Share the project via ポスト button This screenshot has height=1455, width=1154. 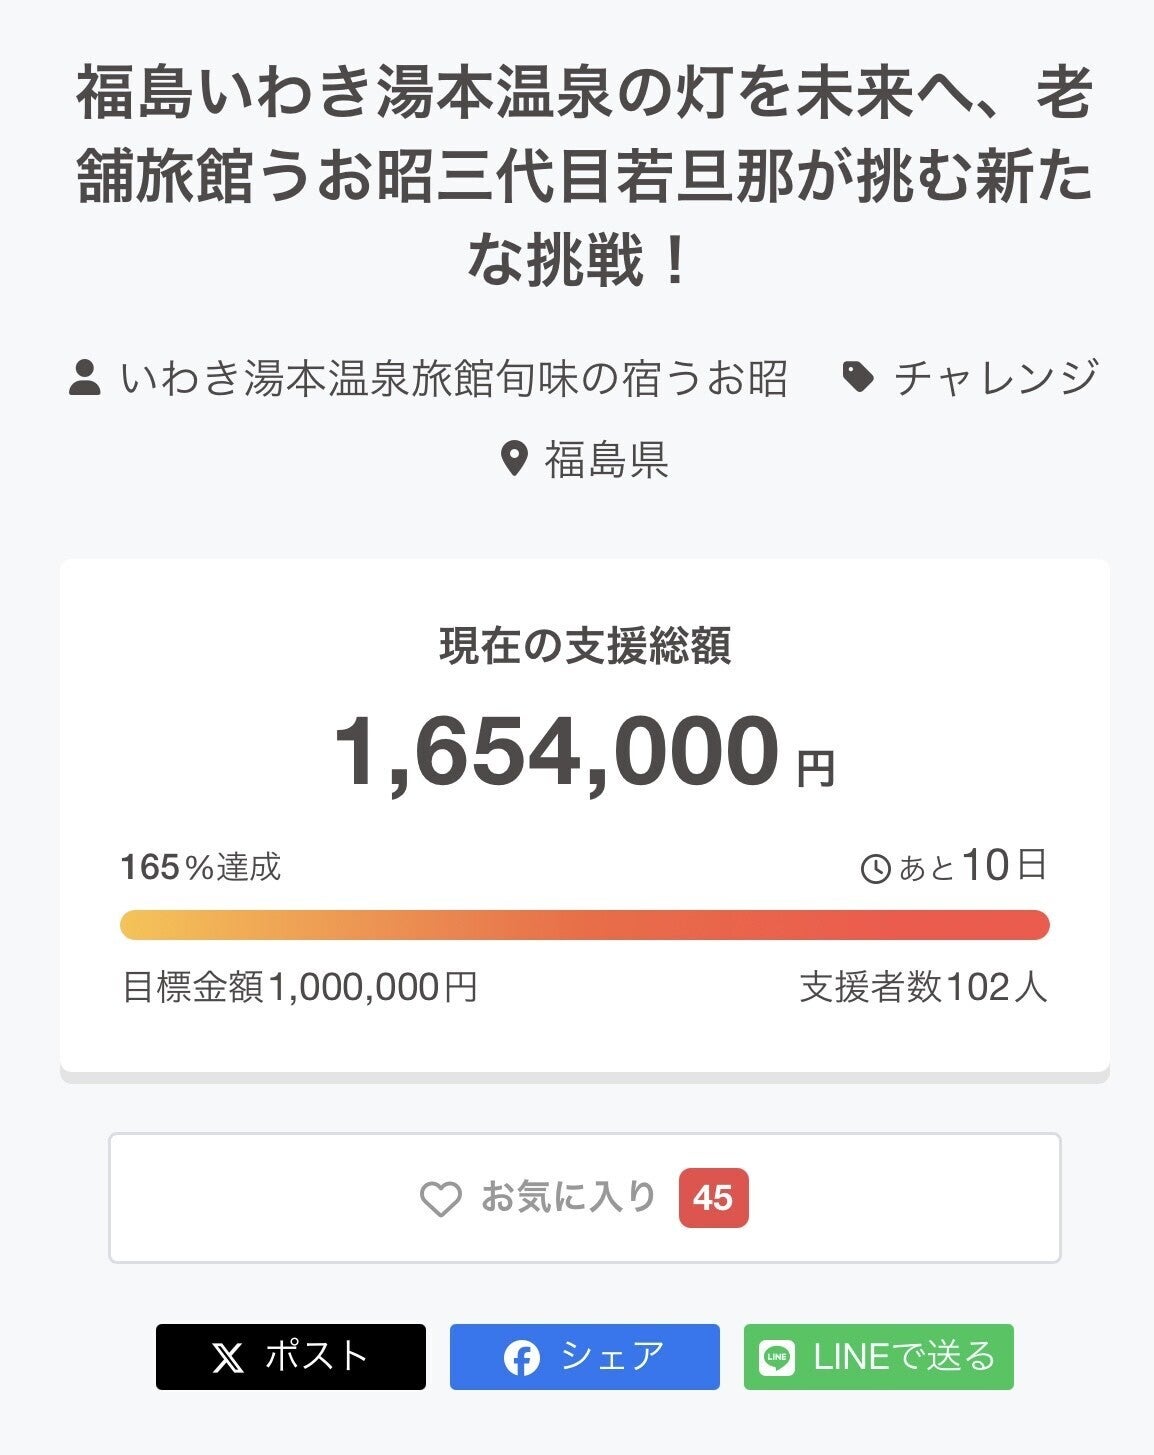pos(291,1357)
